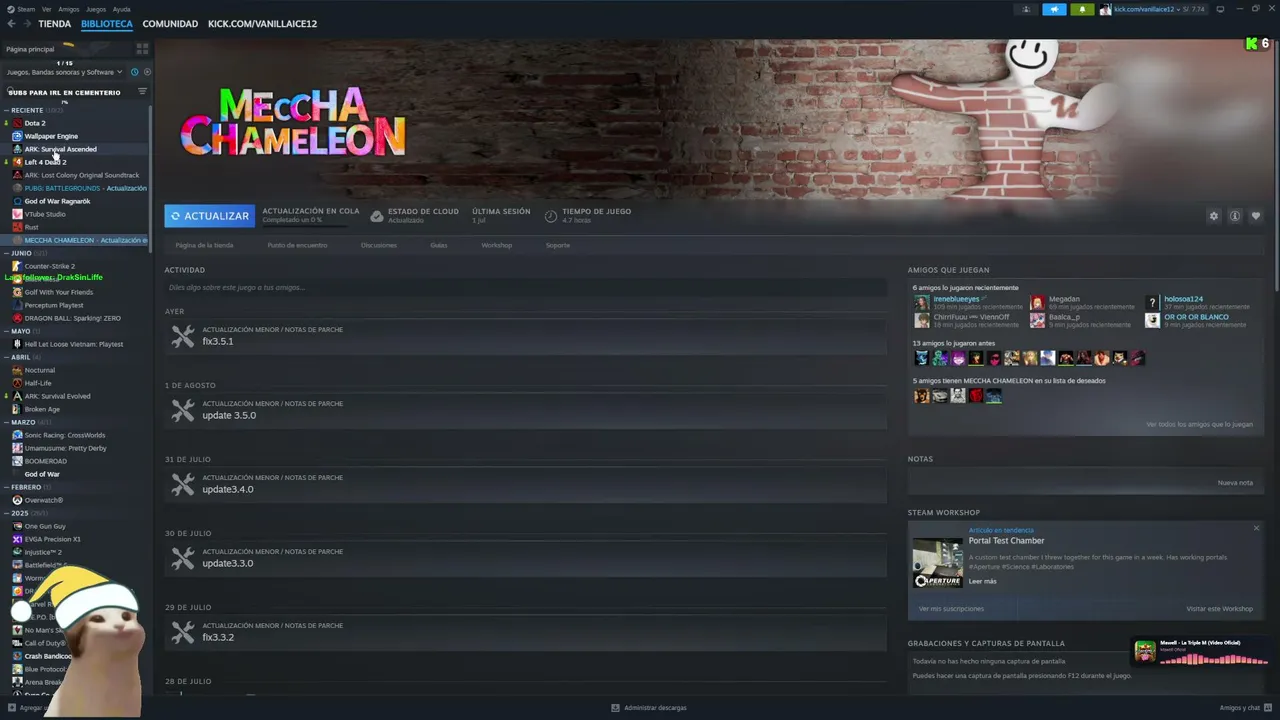Click the ACTUALIZAR button

pos(209,216)
